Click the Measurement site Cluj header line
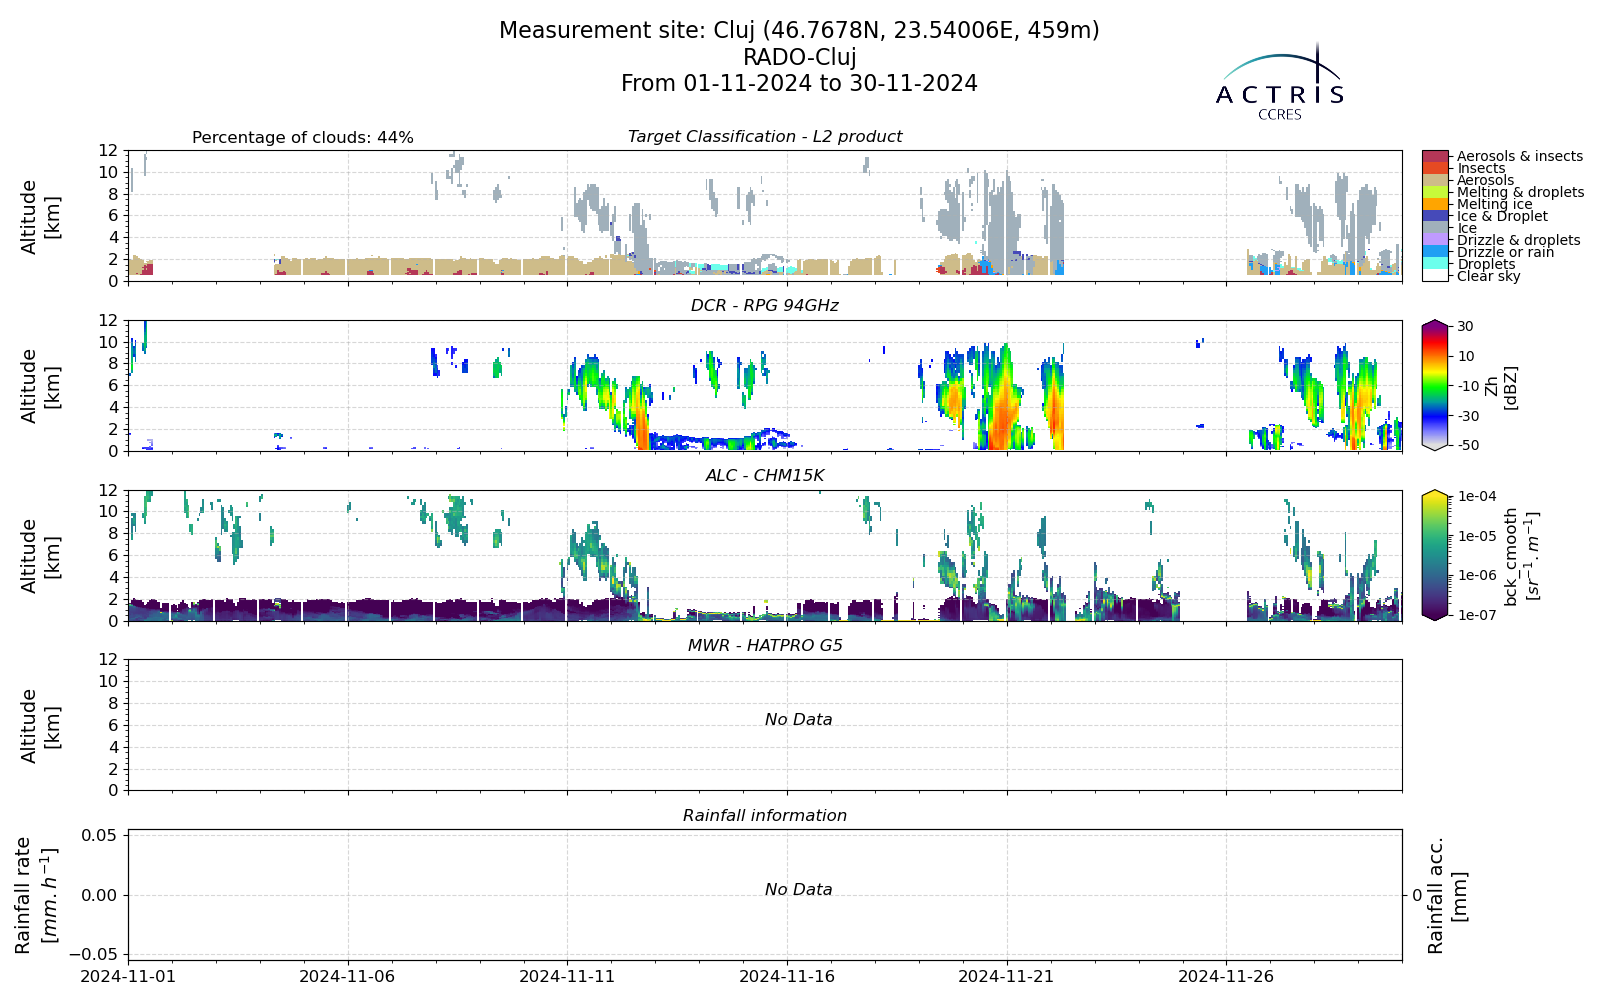The height and width of the screenshot is (1000, 1600). 799,31
